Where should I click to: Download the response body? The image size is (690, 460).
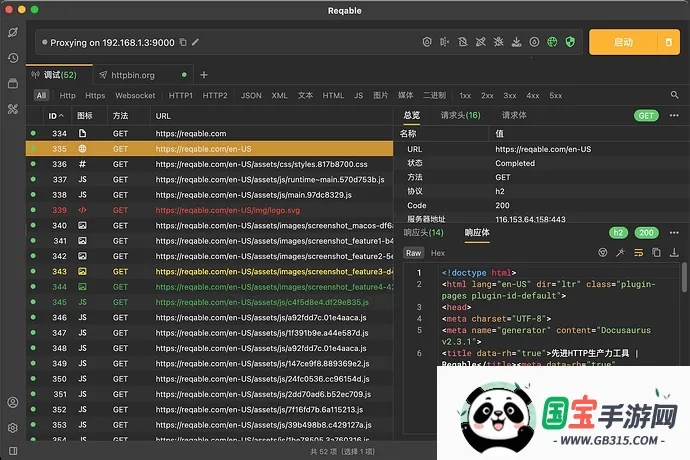tap(674, 252)
